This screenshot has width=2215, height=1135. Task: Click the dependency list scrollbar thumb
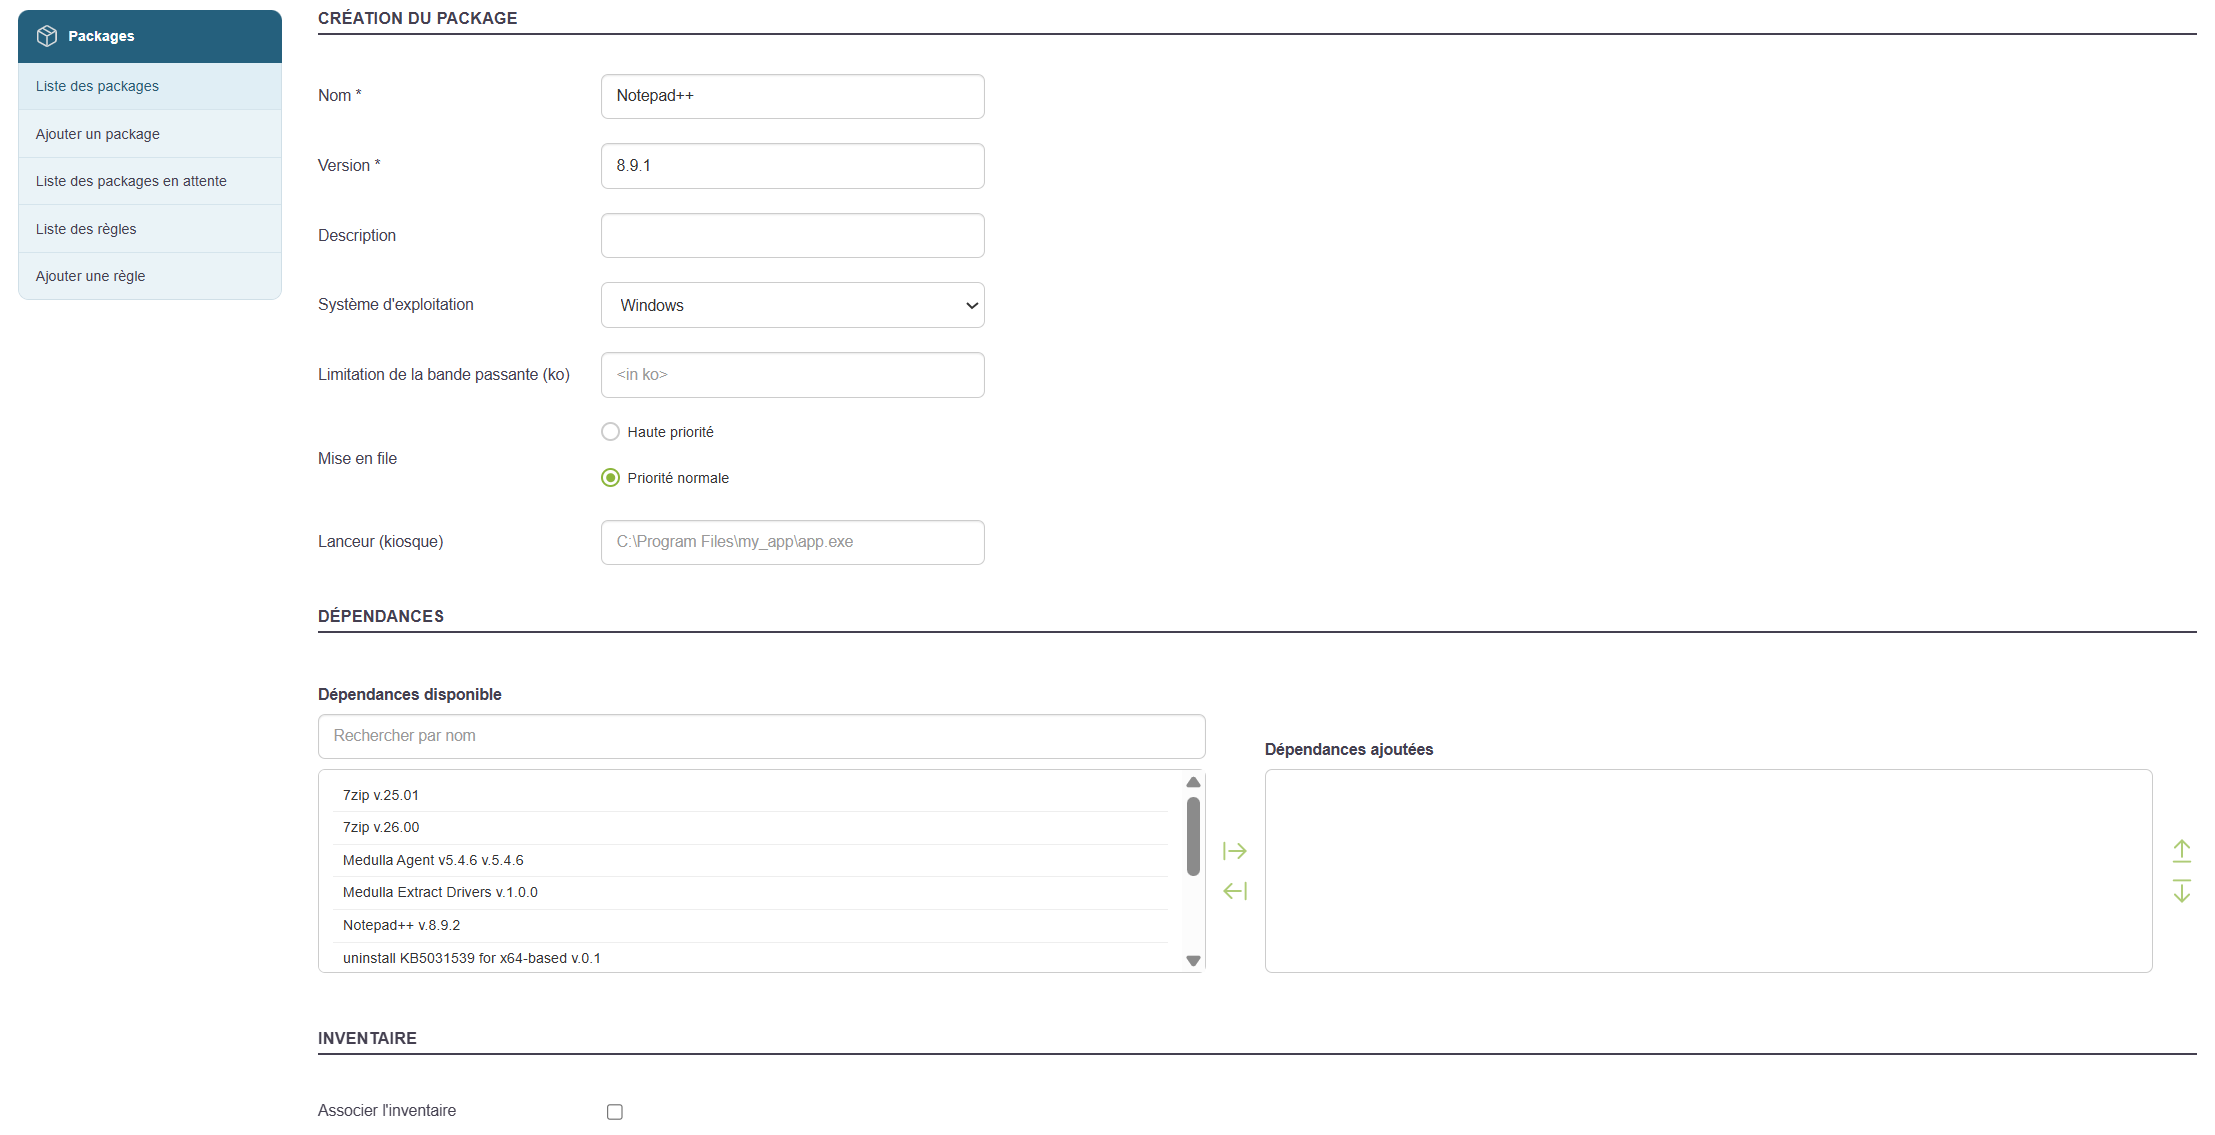click(1193, 835)
